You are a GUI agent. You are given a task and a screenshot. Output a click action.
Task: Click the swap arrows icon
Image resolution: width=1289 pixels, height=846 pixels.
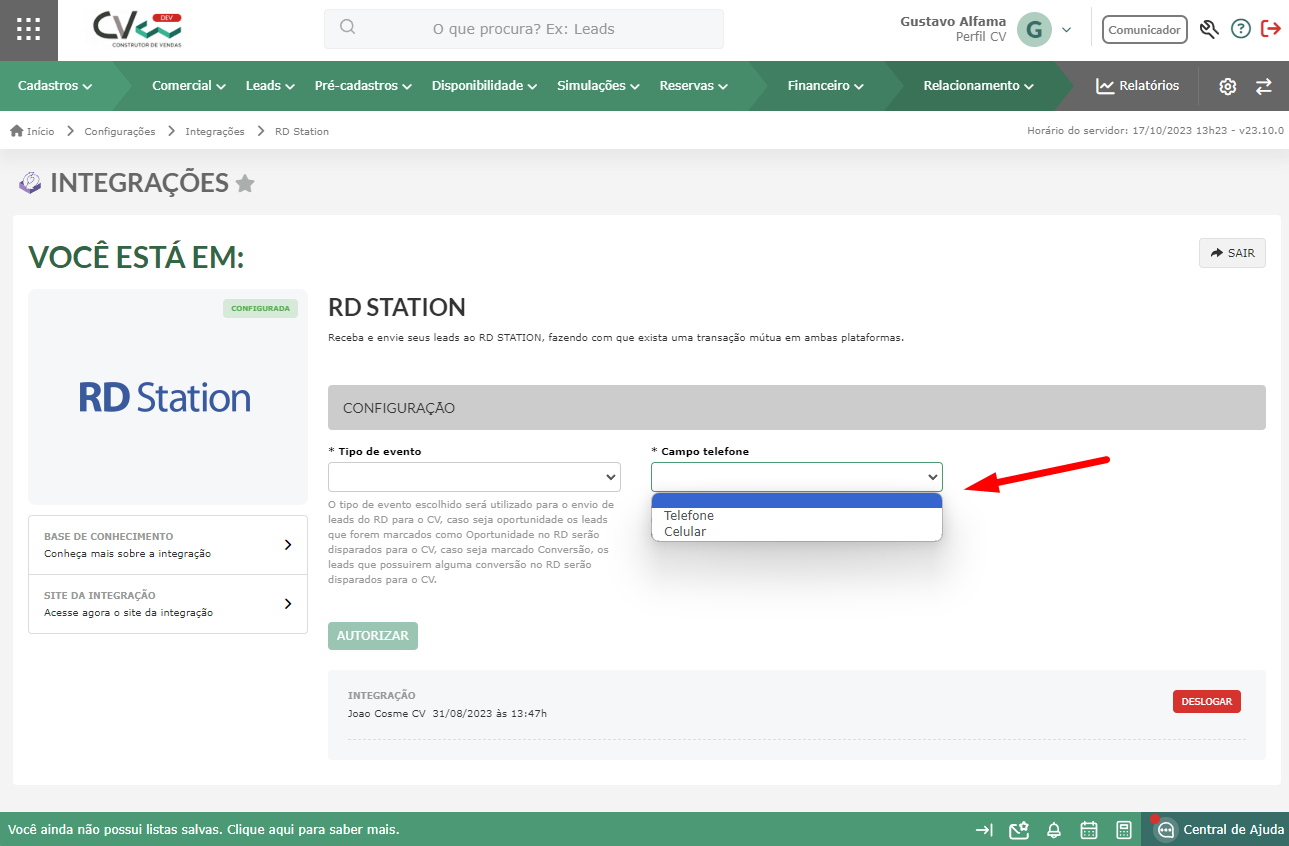coord(1264,86)
